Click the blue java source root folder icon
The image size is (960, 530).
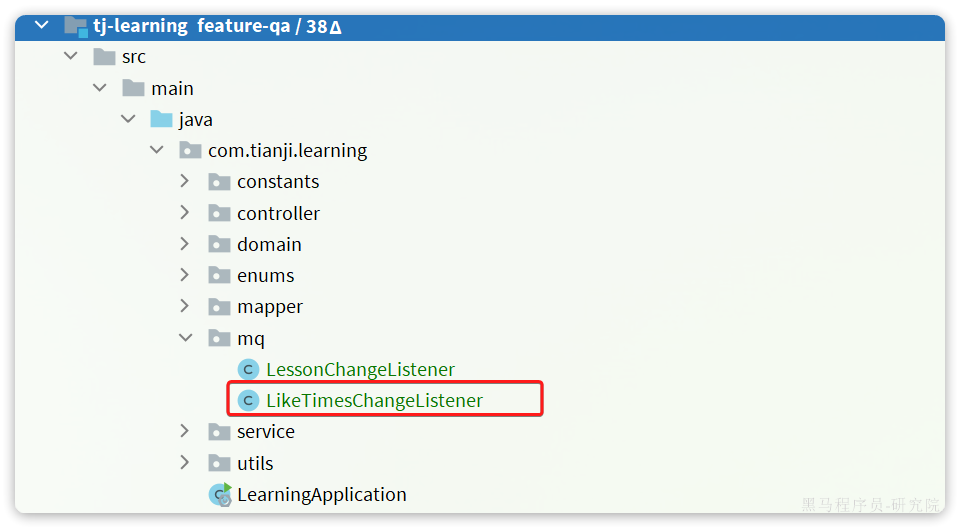pyautogui.click(x=162, y=119)
